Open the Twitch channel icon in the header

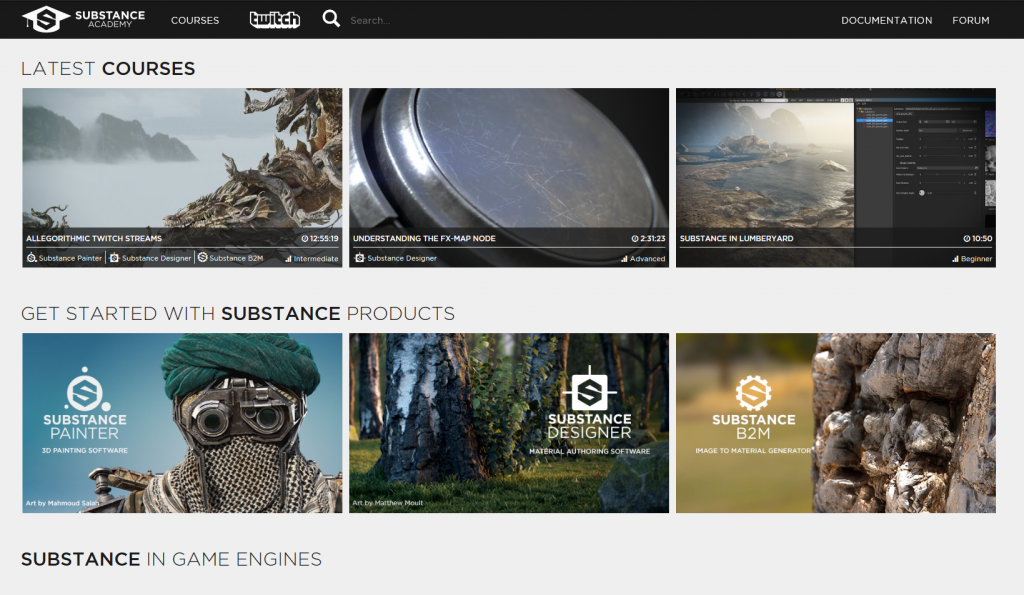(x=274, y=18)
